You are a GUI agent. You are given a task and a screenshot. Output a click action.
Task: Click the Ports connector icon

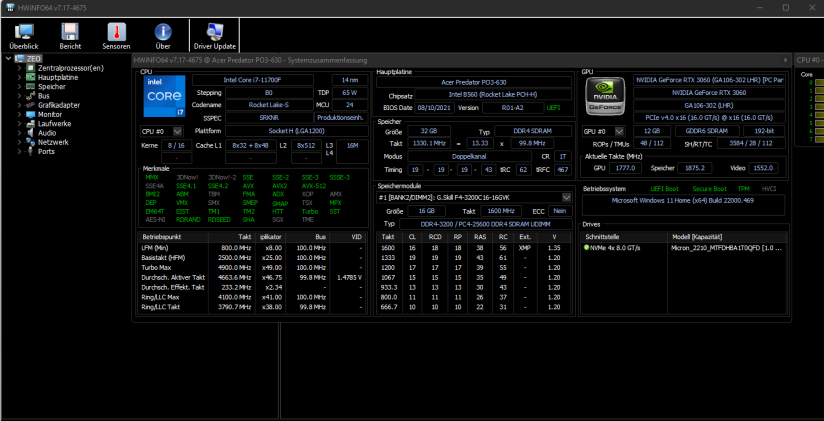click(x=30, y=151)
